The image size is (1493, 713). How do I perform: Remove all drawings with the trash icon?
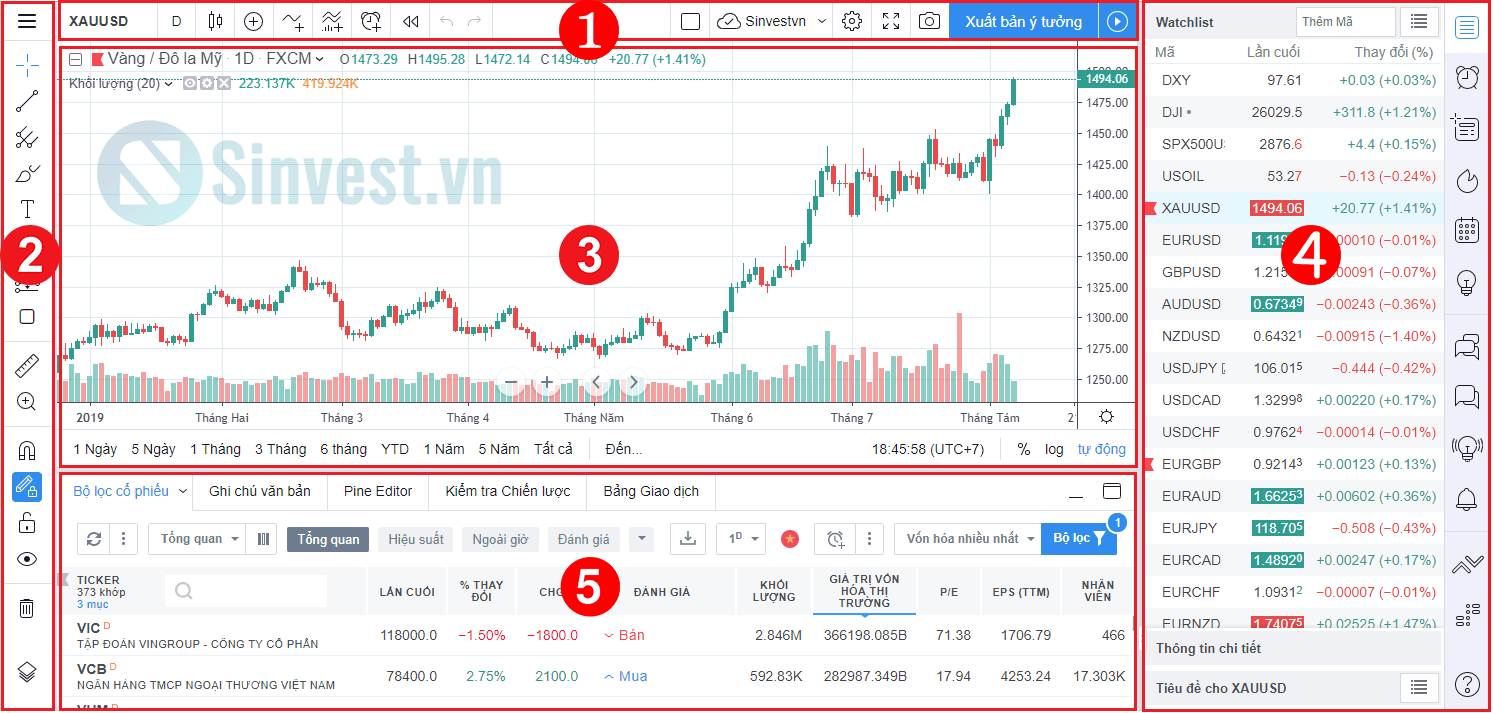coord(27,608)
